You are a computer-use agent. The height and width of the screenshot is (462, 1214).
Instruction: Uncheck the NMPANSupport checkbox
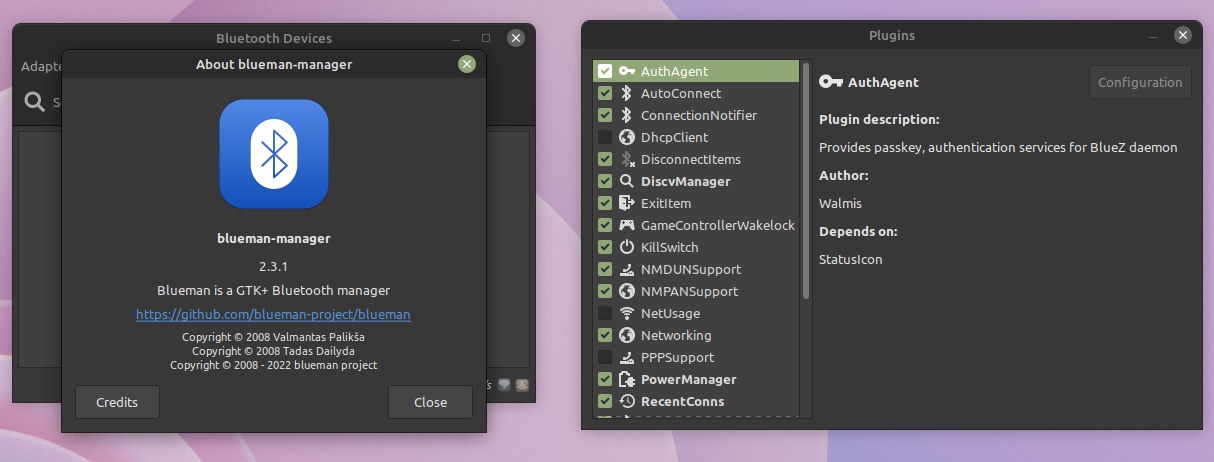(x=605, y=291)
